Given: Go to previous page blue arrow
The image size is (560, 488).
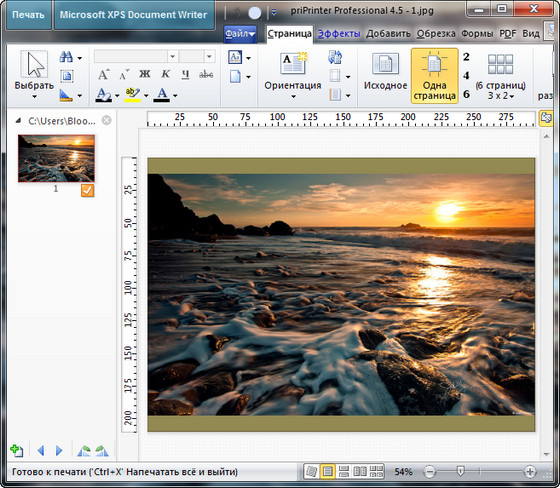Looking at the screenshot, I should (x=41, y=451).
